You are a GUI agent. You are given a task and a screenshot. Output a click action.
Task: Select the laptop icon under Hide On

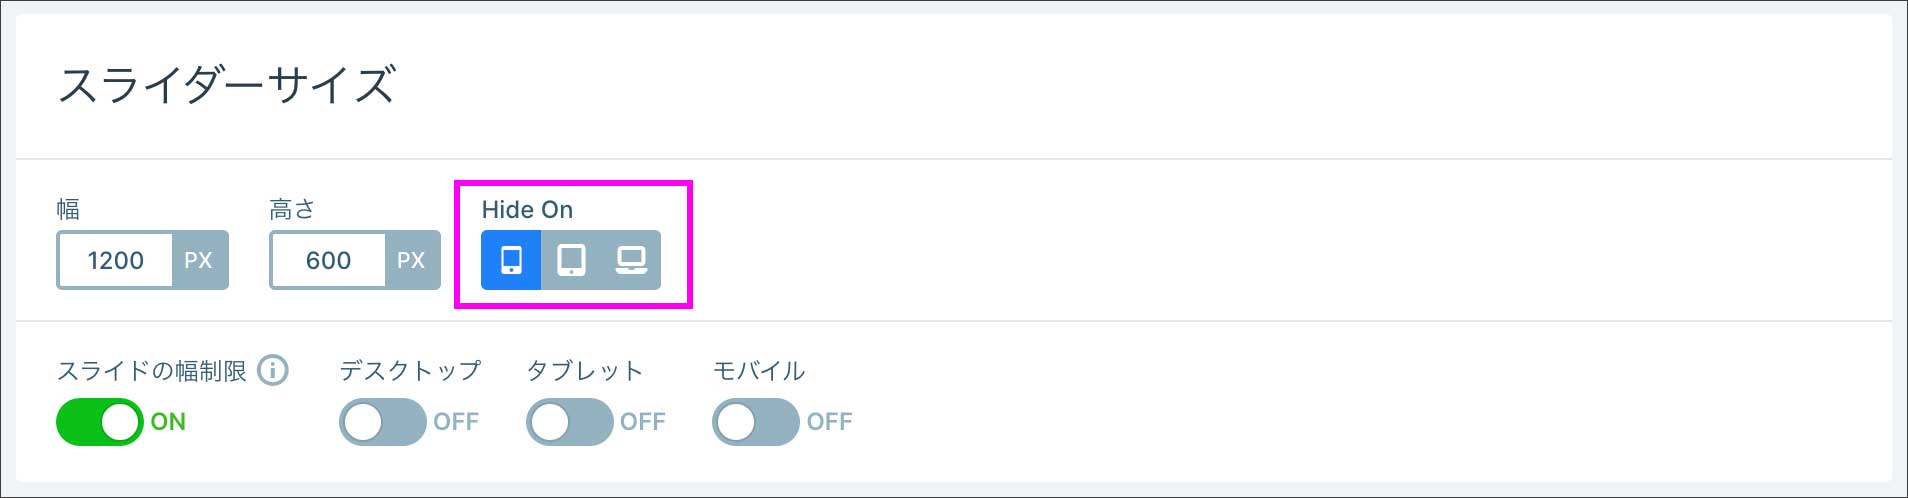tap(631, 260)
